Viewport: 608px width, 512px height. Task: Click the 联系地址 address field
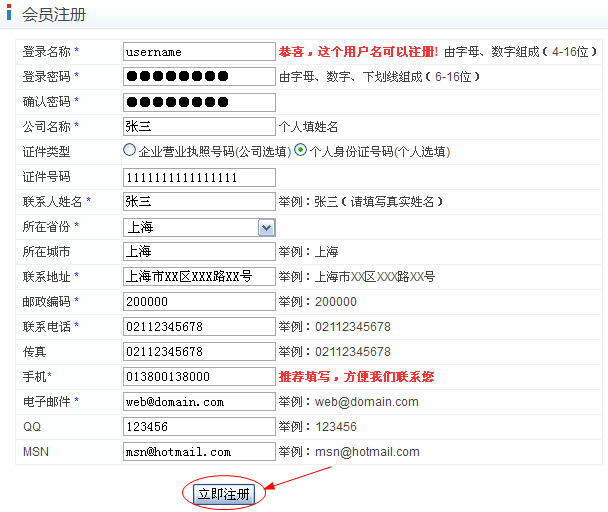tap(199, 276)
